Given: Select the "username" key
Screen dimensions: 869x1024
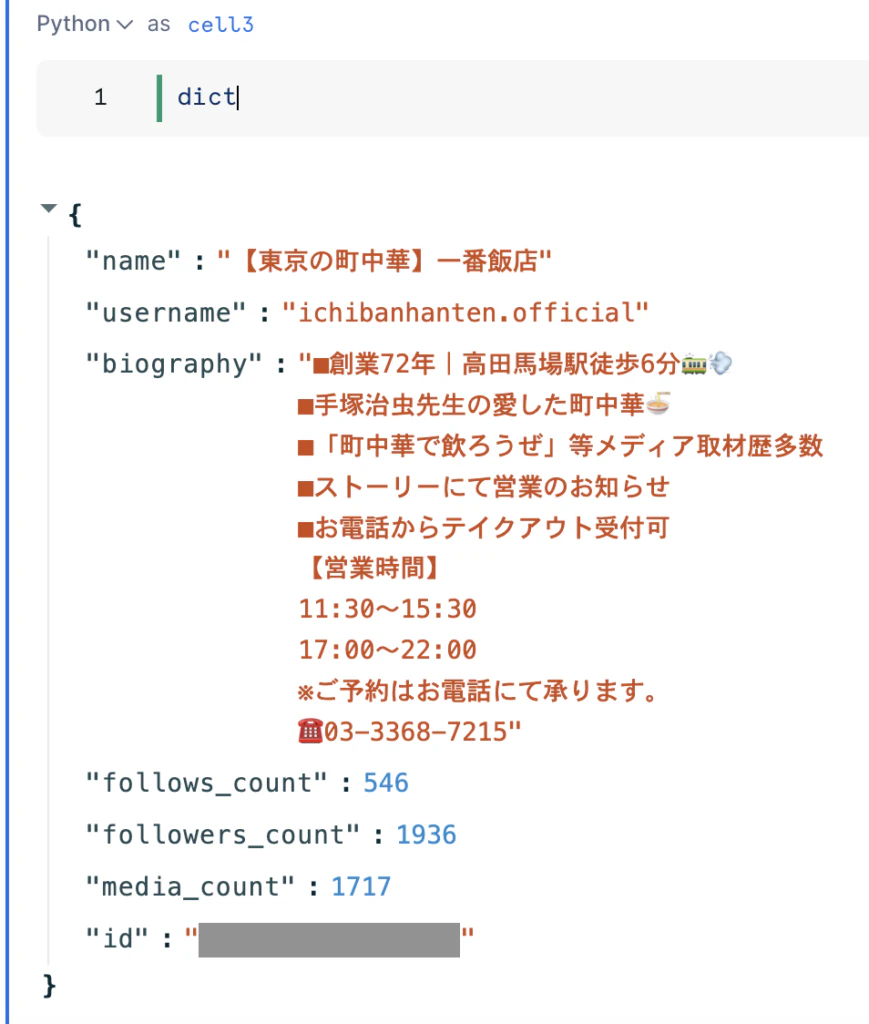Looking at the screenshot, I should [166, 313].
